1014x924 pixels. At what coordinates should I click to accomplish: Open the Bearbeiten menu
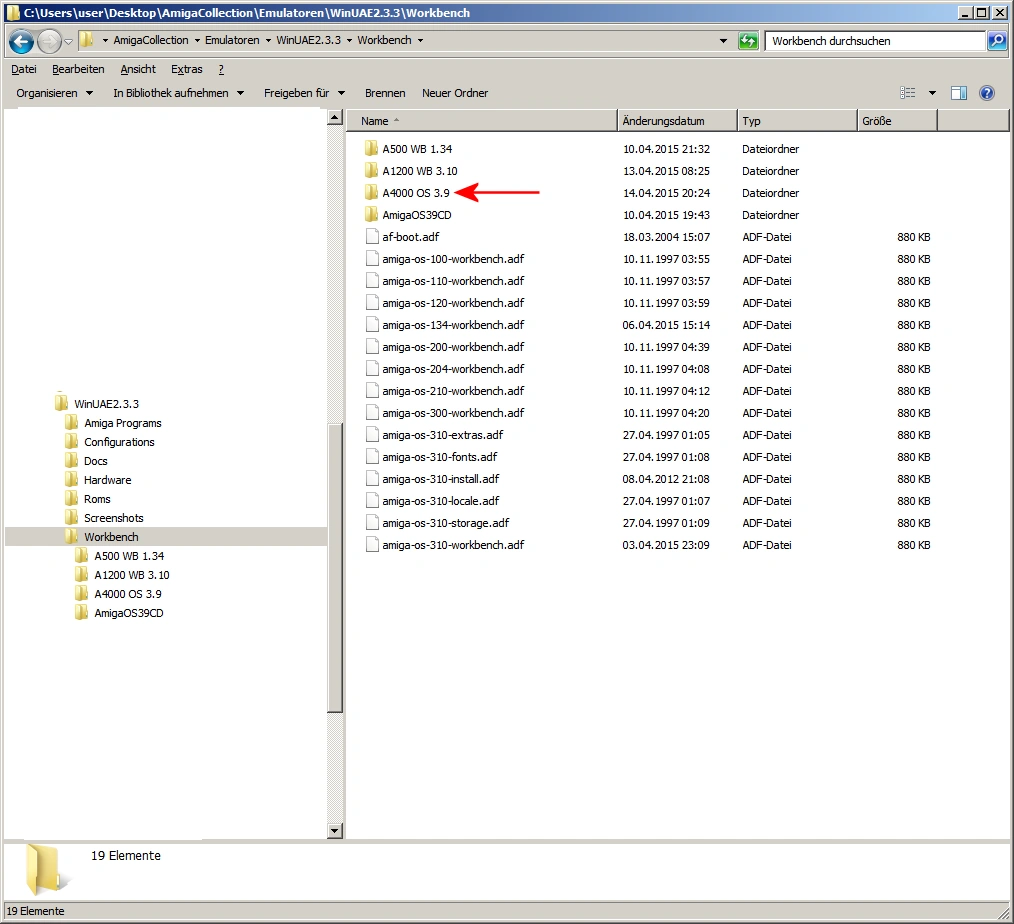[78, 69]
